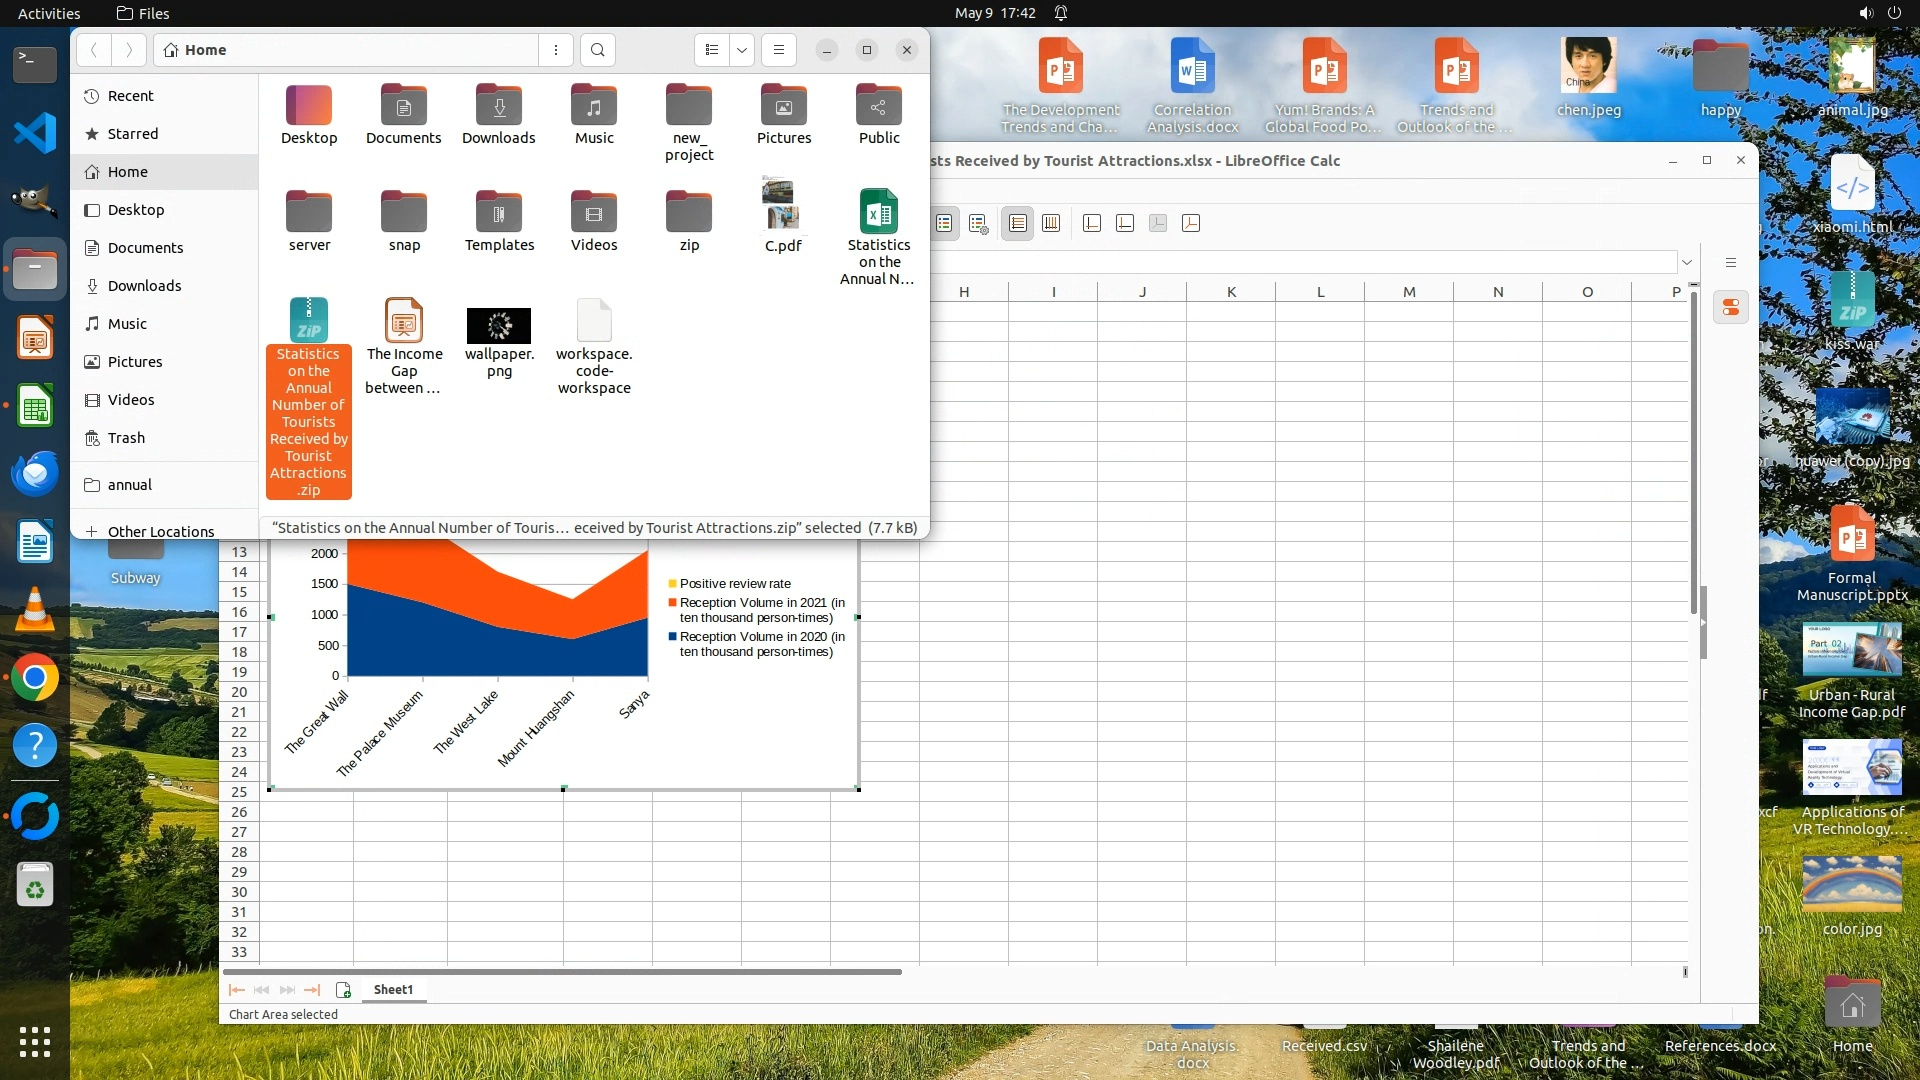1920x1080 pixels.
Task: Switch Files to list view icon
Action: pyautogui.click(x=711, y=50)
